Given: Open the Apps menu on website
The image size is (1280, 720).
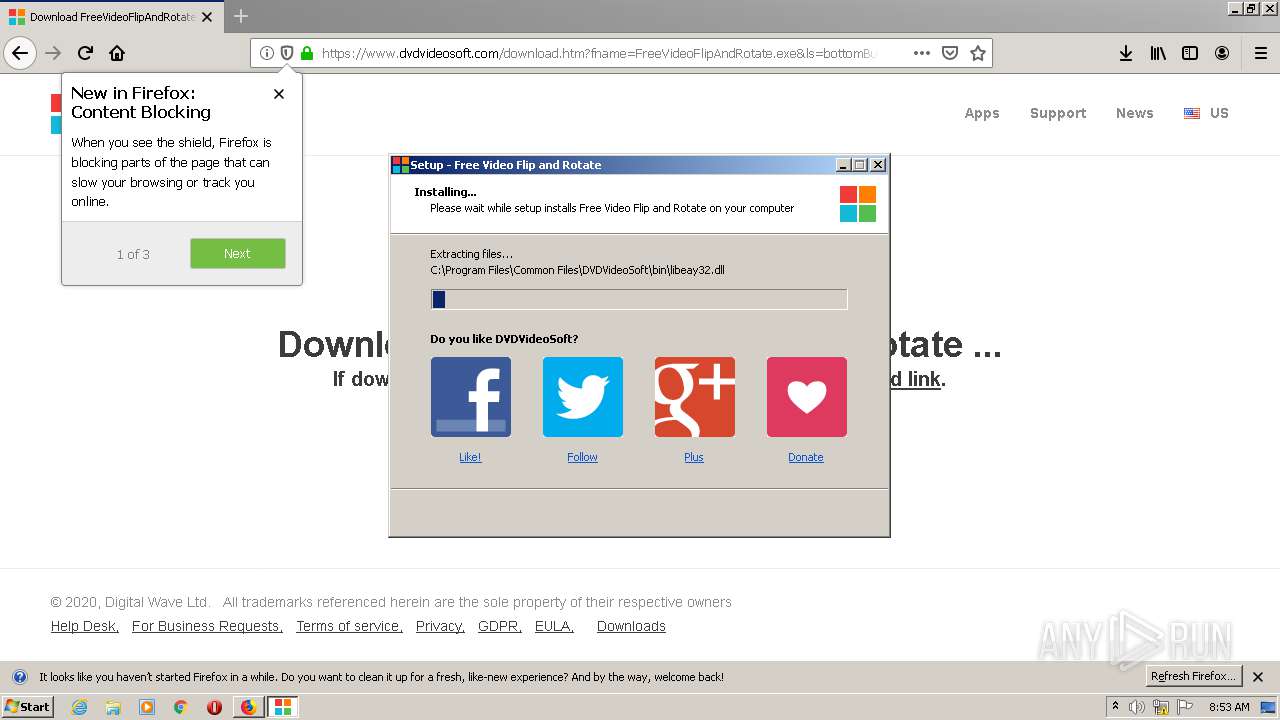Looking at the screenshot, I should [x=982, y=113].
